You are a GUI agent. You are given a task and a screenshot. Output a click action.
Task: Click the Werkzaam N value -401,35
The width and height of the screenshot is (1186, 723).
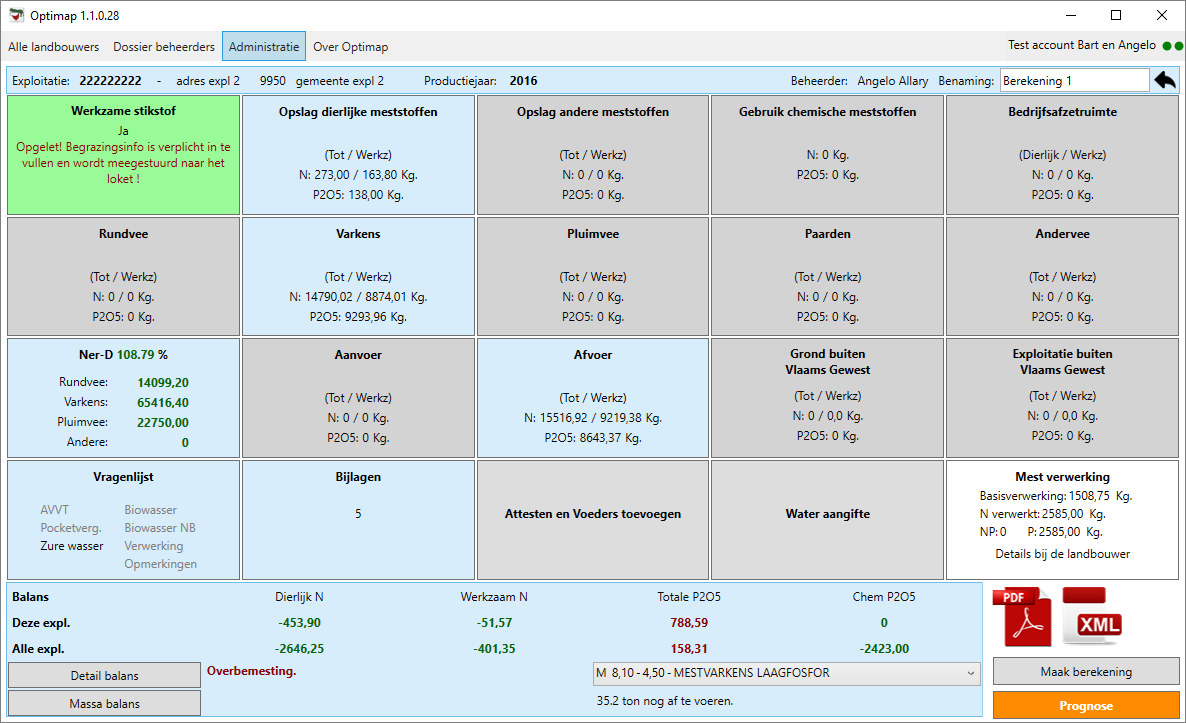click(x=494, y=649)
